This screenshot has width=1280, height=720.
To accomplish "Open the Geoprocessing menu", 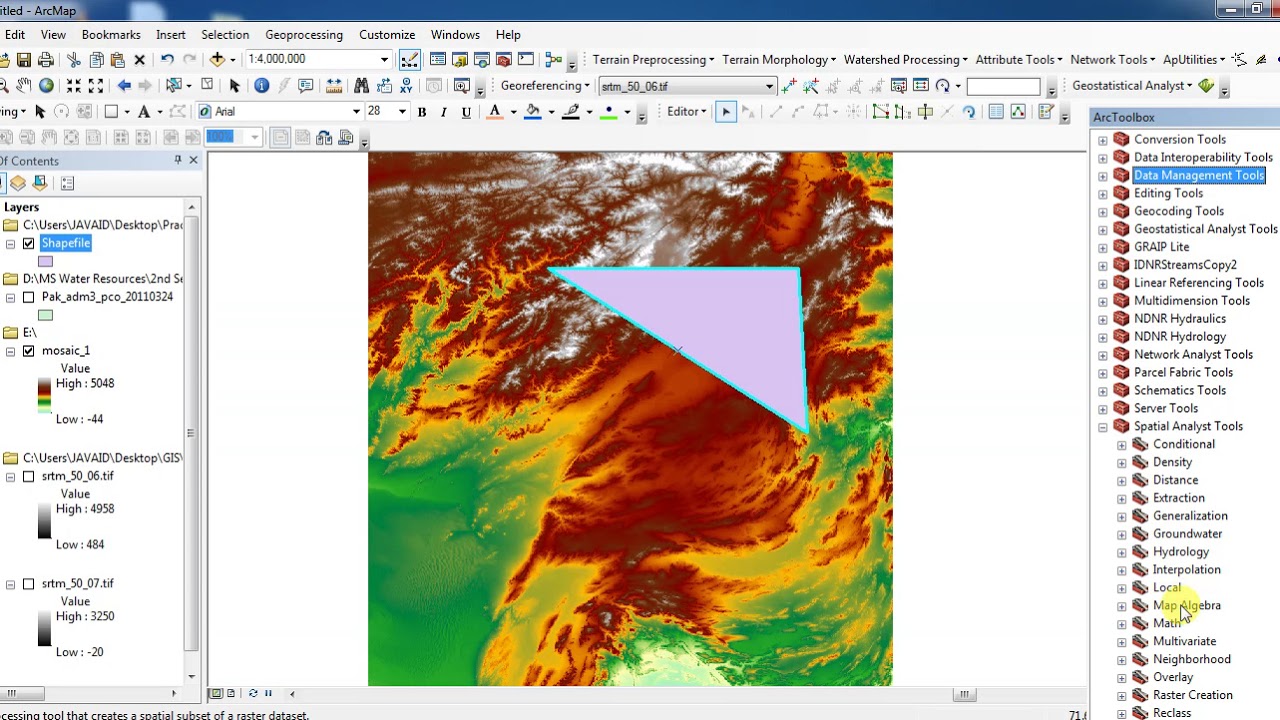I will coord(304,35).
